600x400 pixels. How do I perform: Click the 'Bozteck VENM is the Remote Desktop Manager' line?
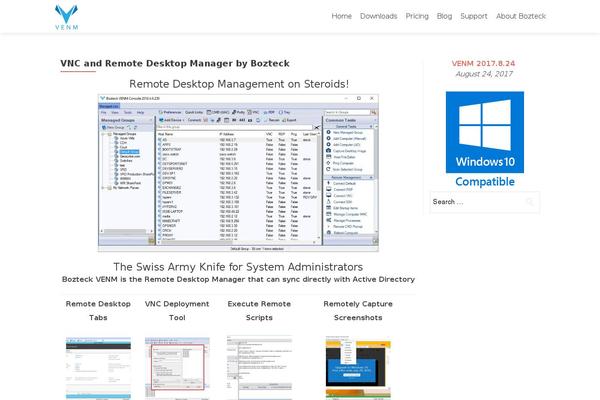pyautogui.click(x=238, y=279)
